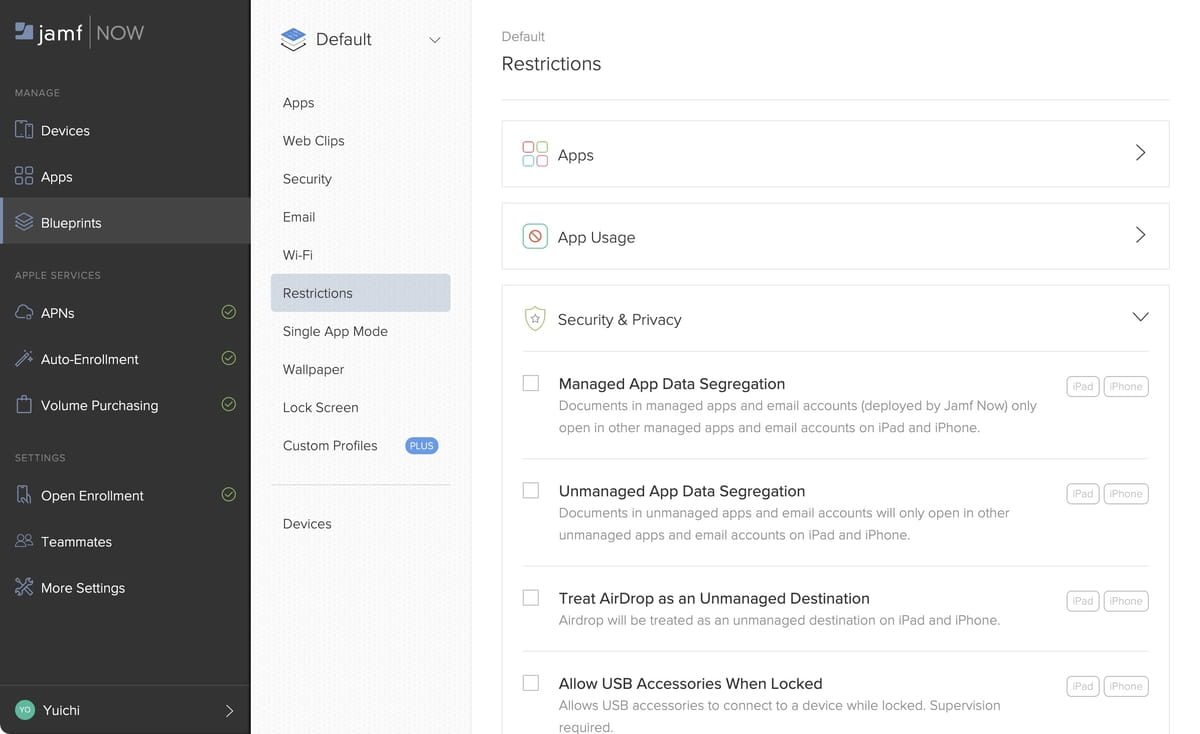This screenshot has width=1200, height=734.
Task: Click the Open Enrollment device icon
Action: tap(24, 495)
